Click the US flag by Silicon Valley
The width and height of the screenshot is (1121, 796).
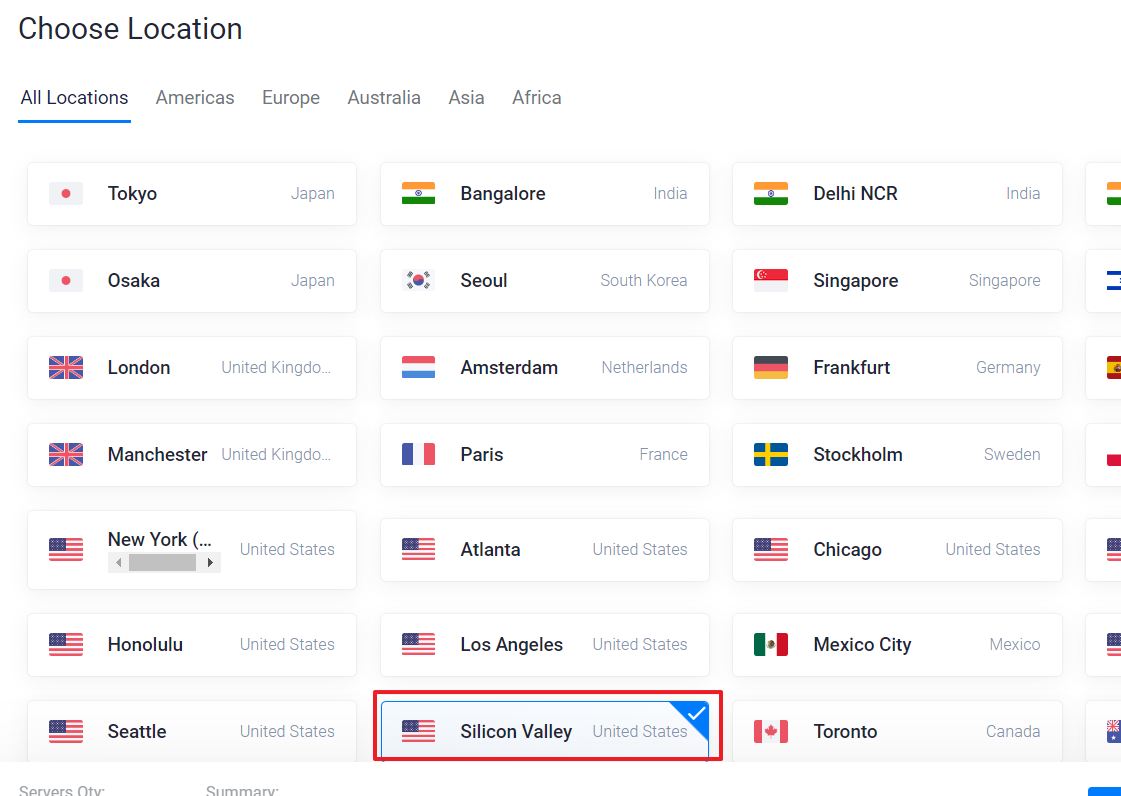coord(418,732)
